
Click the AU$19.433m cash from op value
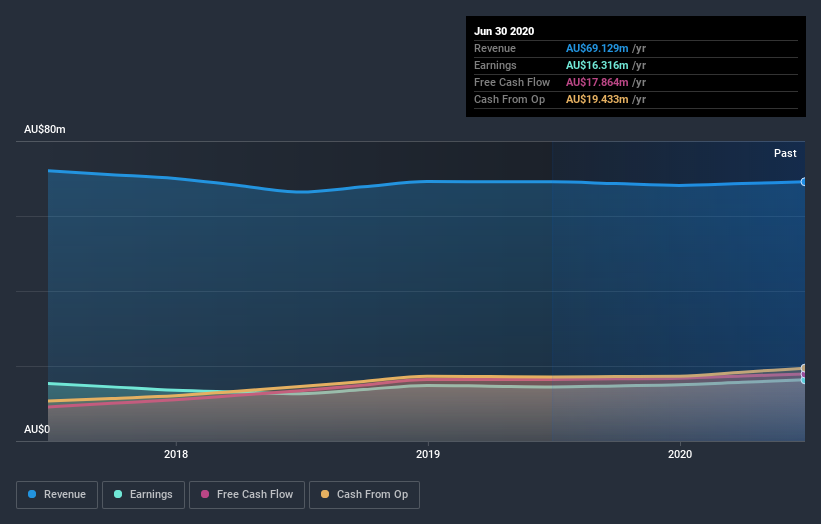coord(597,99)
